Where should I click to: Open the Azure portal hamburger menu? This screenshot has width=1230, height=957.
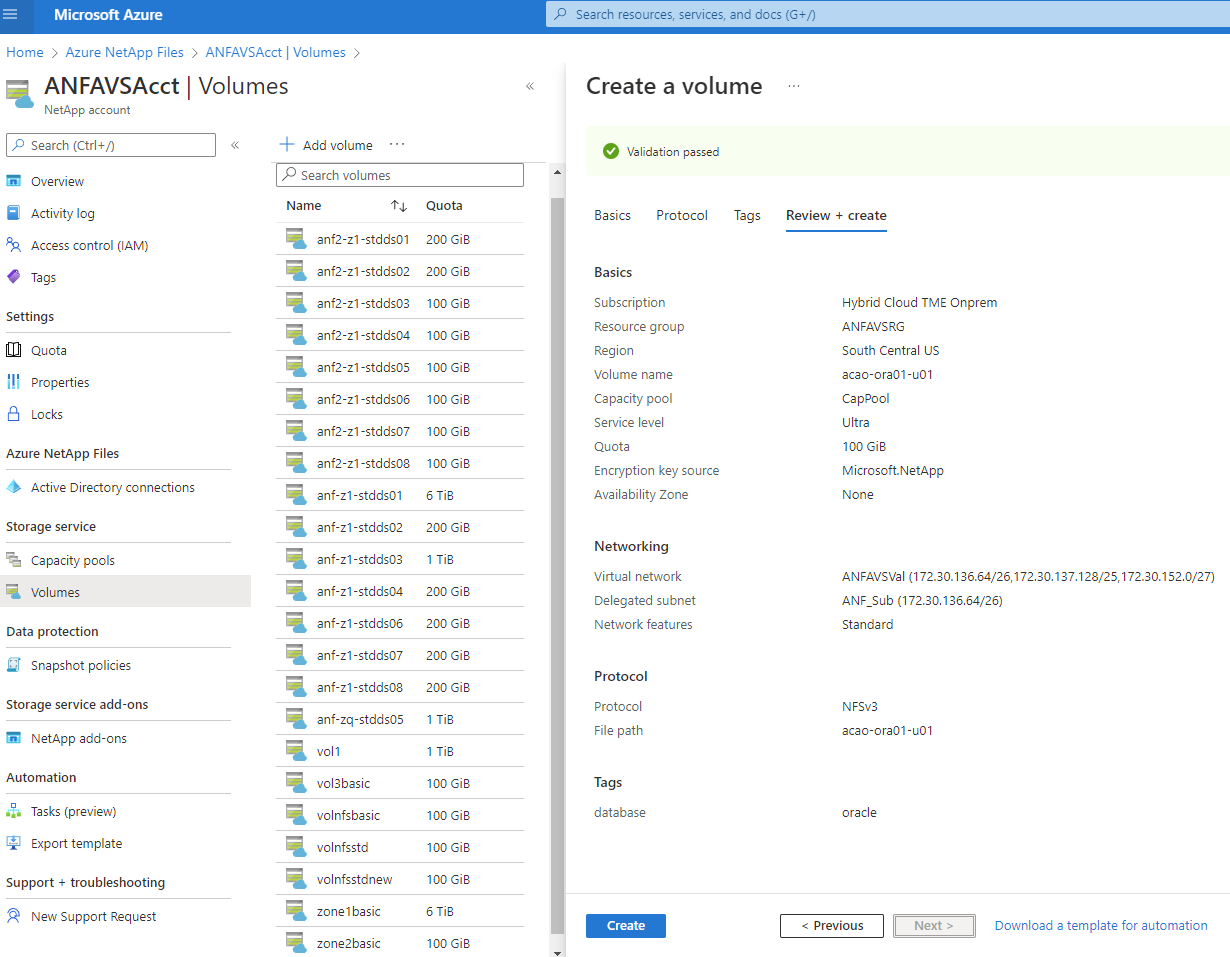pos(11,15)
